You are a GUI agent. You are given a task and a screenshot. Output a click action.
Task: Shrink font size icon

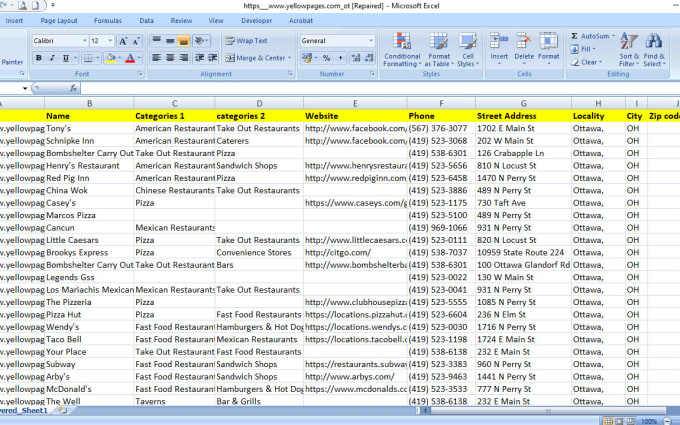136,41
